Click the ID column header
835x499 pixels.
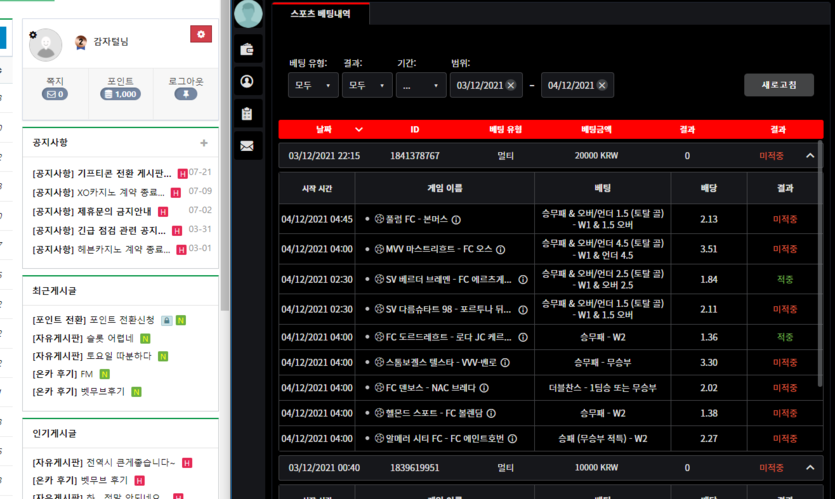pyautogui.click(x=415, y=129)
